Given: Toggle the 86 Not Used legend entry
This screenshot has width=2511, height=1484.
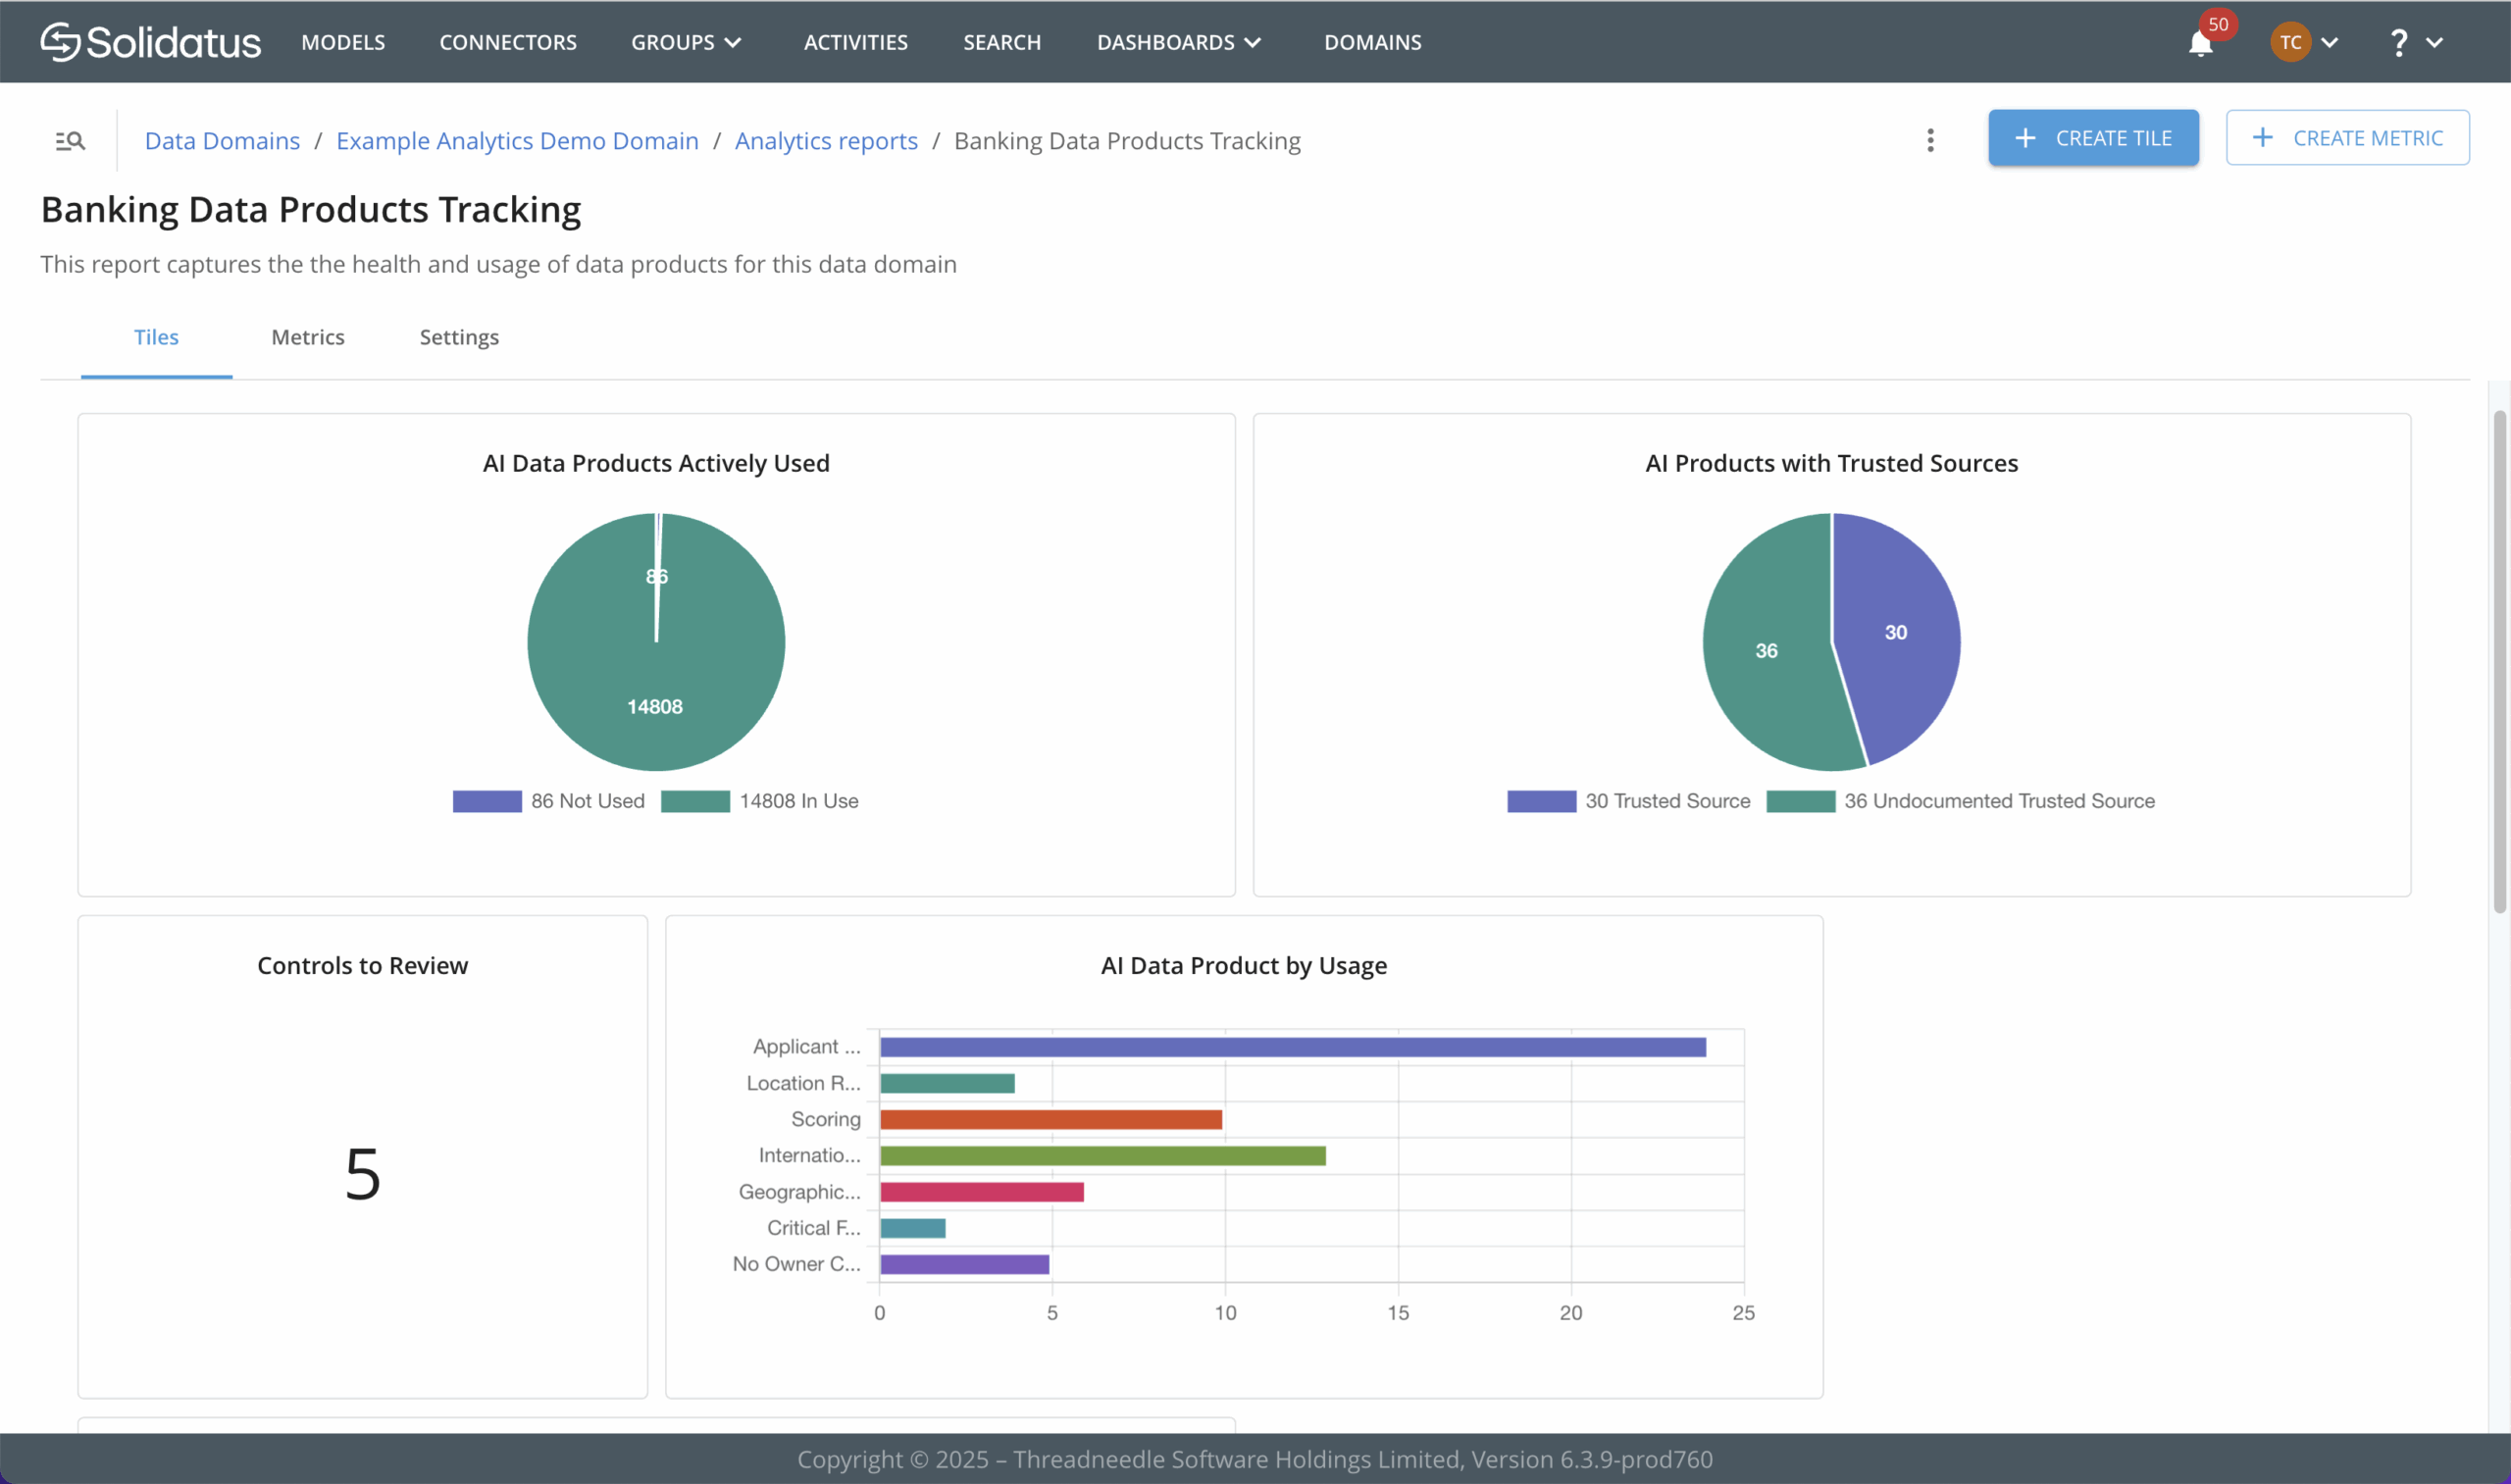Looking at the screenshot, I should (x=549, y=801).
